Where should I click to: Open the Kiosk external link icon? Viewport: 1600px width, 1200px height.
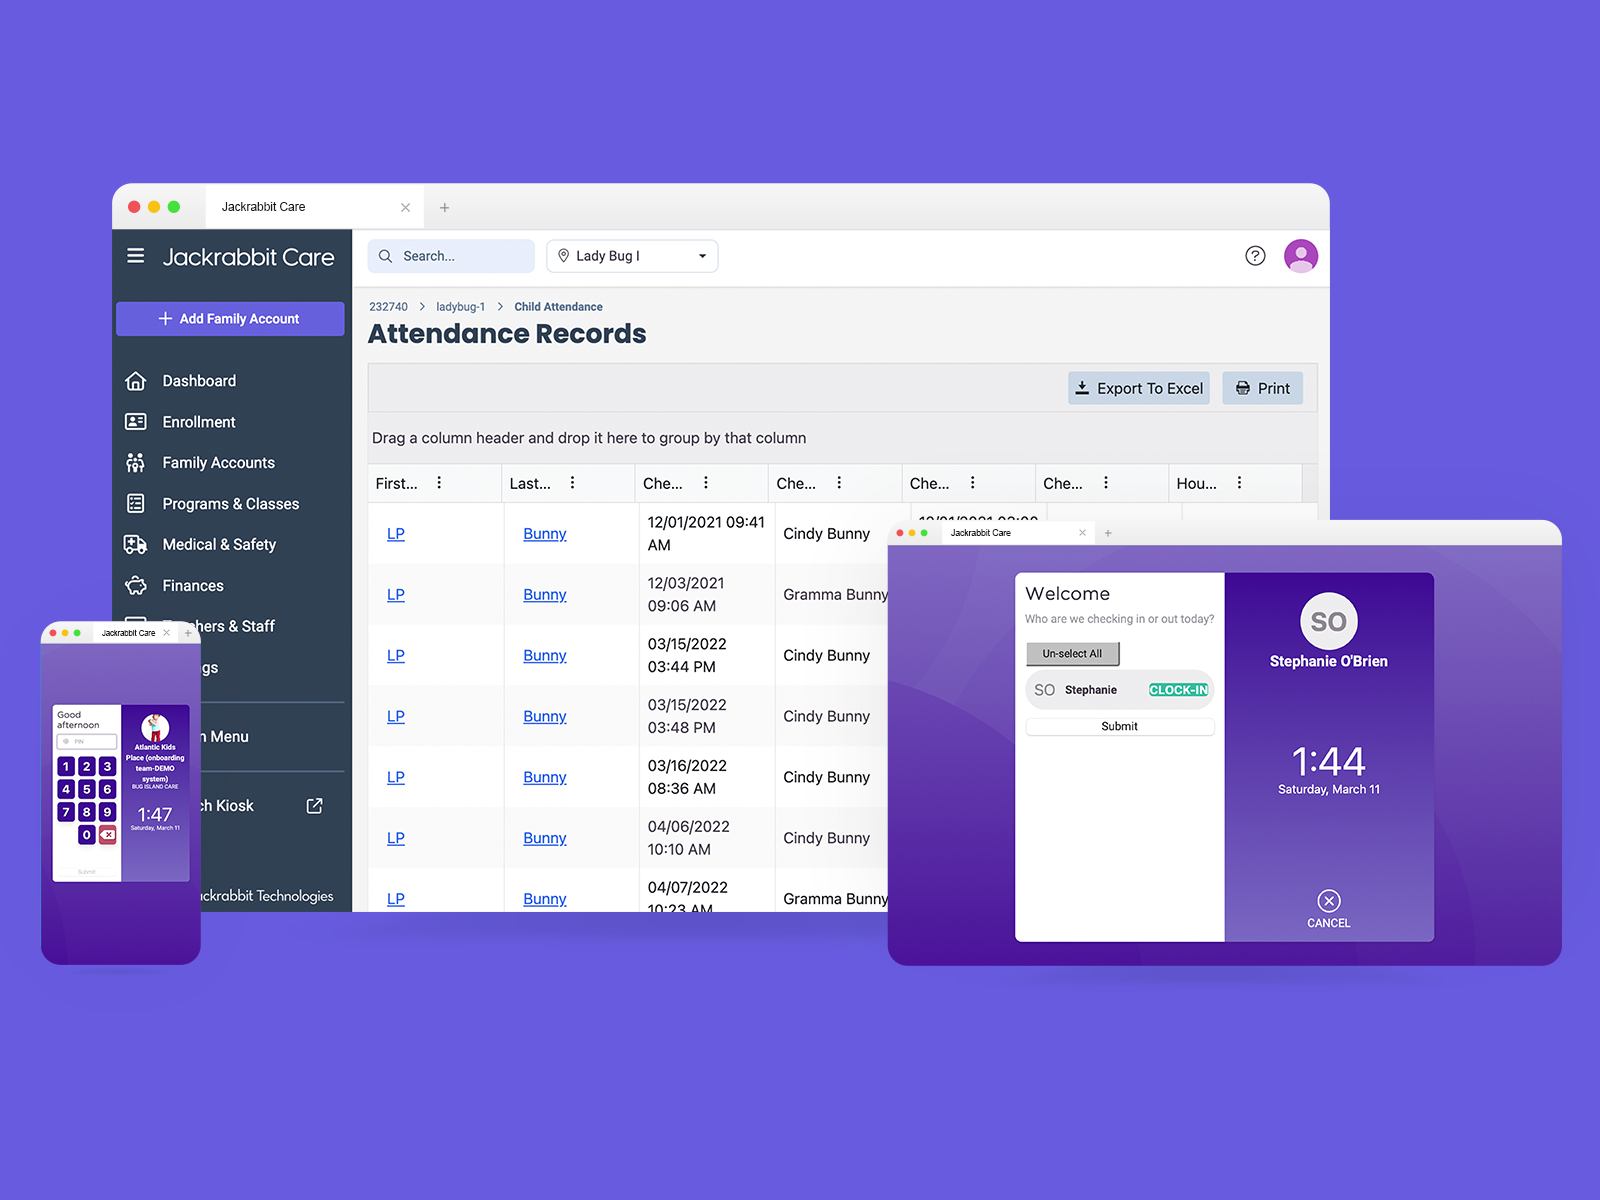pos(314,806)
